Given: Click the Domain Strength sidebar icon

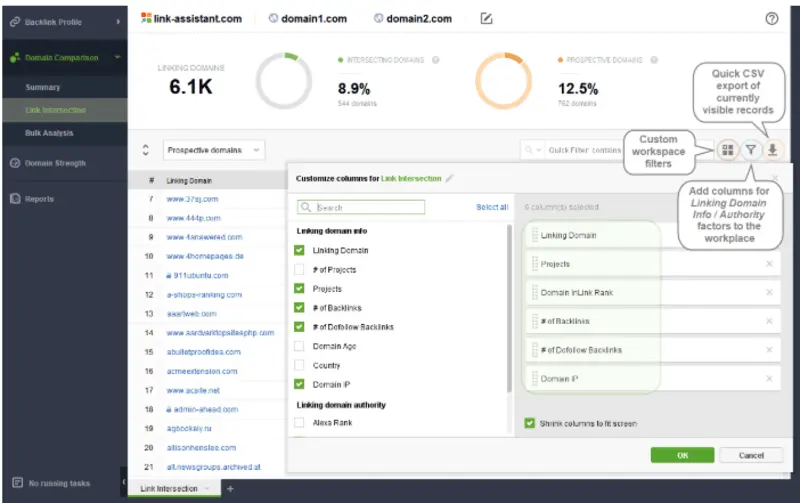Looking at the screenshot, I should (x=15, y=163).
